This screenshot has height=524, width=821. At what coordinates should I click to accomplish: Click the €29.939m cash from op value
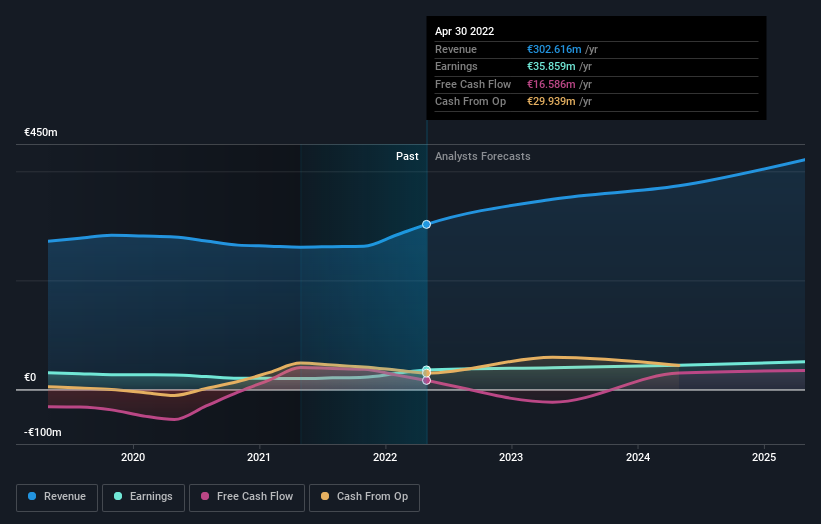[551, 102]
